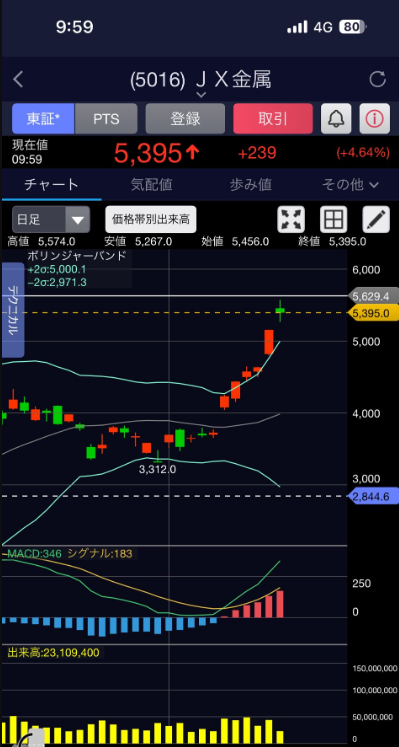Tap the 3,312.0 low price label
Screen dimensions: 399x747
(158, 469)
